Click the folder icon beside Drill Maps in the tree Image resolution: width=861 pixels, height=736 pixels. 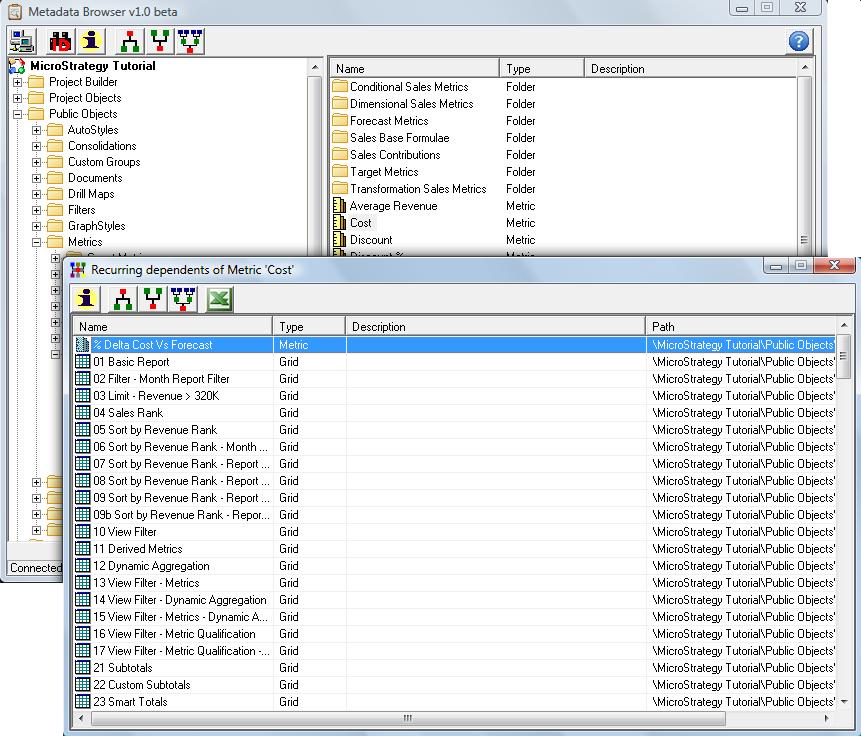(x=55, y=194)
